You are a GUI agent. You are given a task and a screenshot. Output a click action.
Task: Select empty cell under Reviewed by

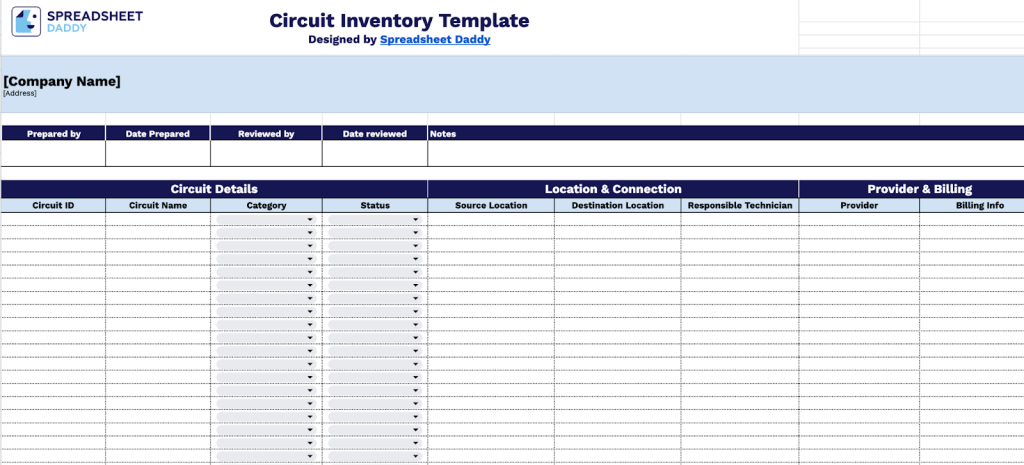click(x=266, y=153)
